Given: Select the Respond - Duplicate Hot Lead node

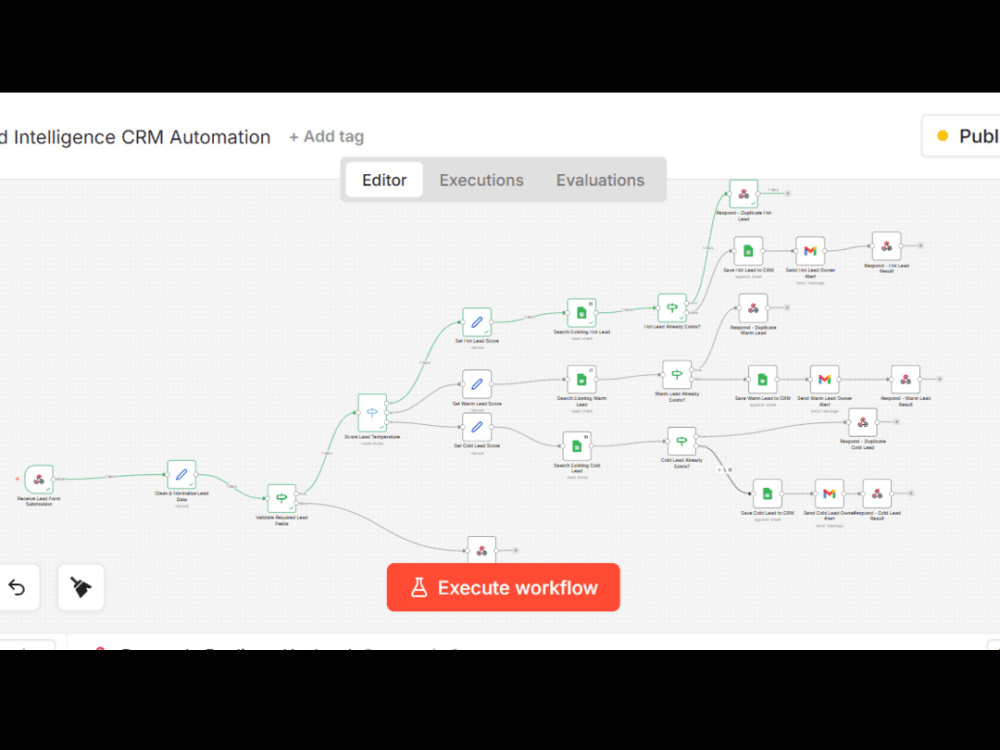Looking at the screenshot, I should click(x=744, y=194).
